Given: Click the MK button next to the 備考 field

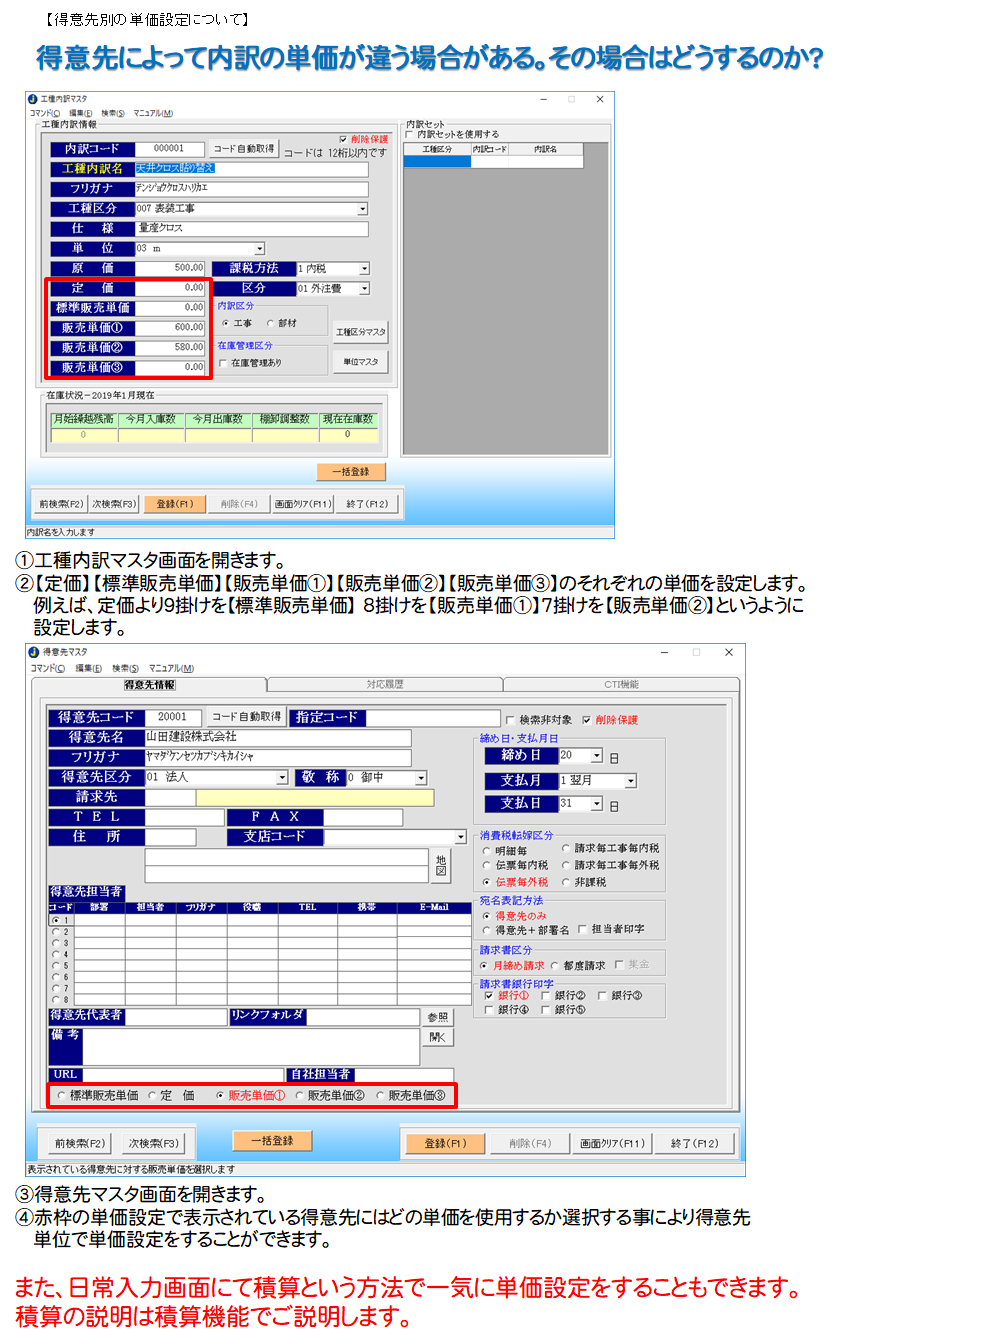Looking at the screenshot, I should pos(437,1037).
